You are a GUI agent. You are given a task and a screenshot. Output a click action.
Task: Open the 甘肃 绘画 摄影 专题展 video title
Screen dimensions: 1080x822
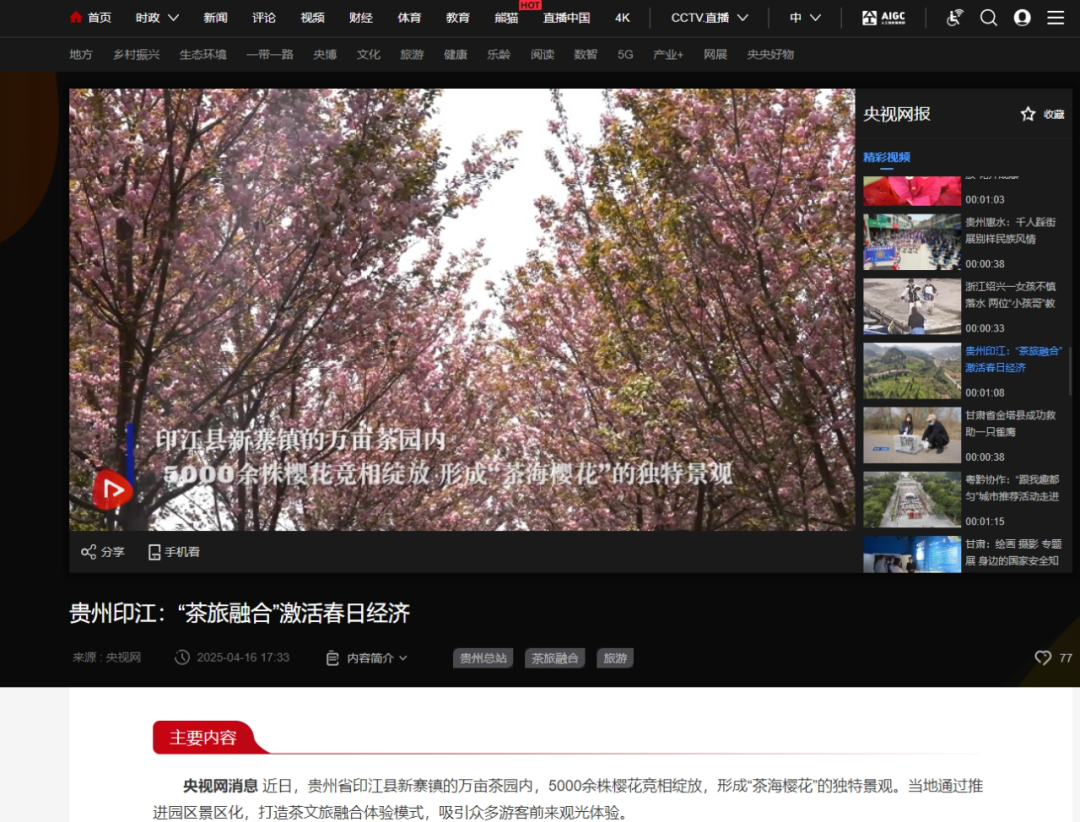point(1013,553)
